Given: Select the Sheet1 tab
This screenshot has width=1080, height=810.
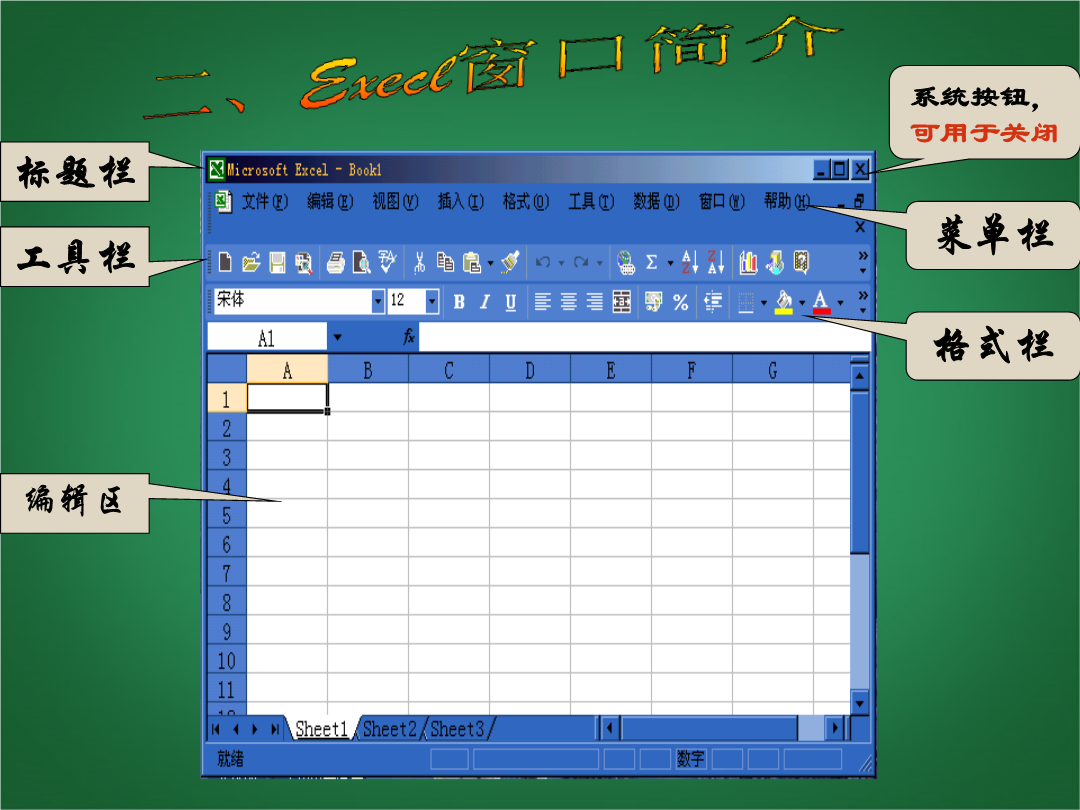Looking at the screenshot, I should coord(322,729).
